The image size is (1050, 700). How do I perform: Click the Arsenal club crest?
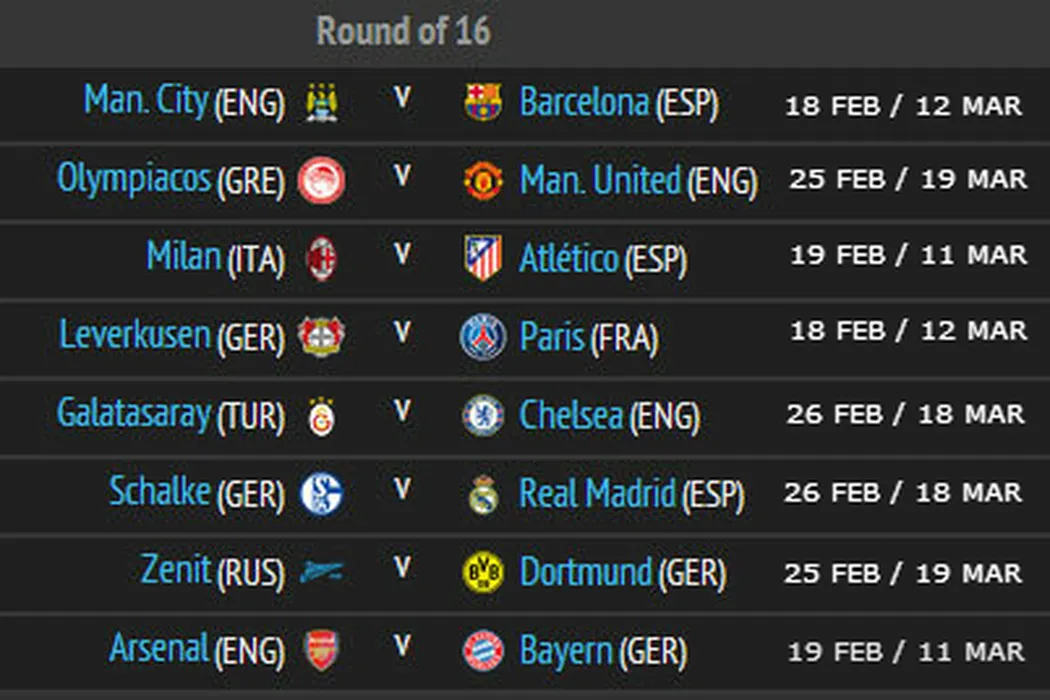click(x=322, y=650)
